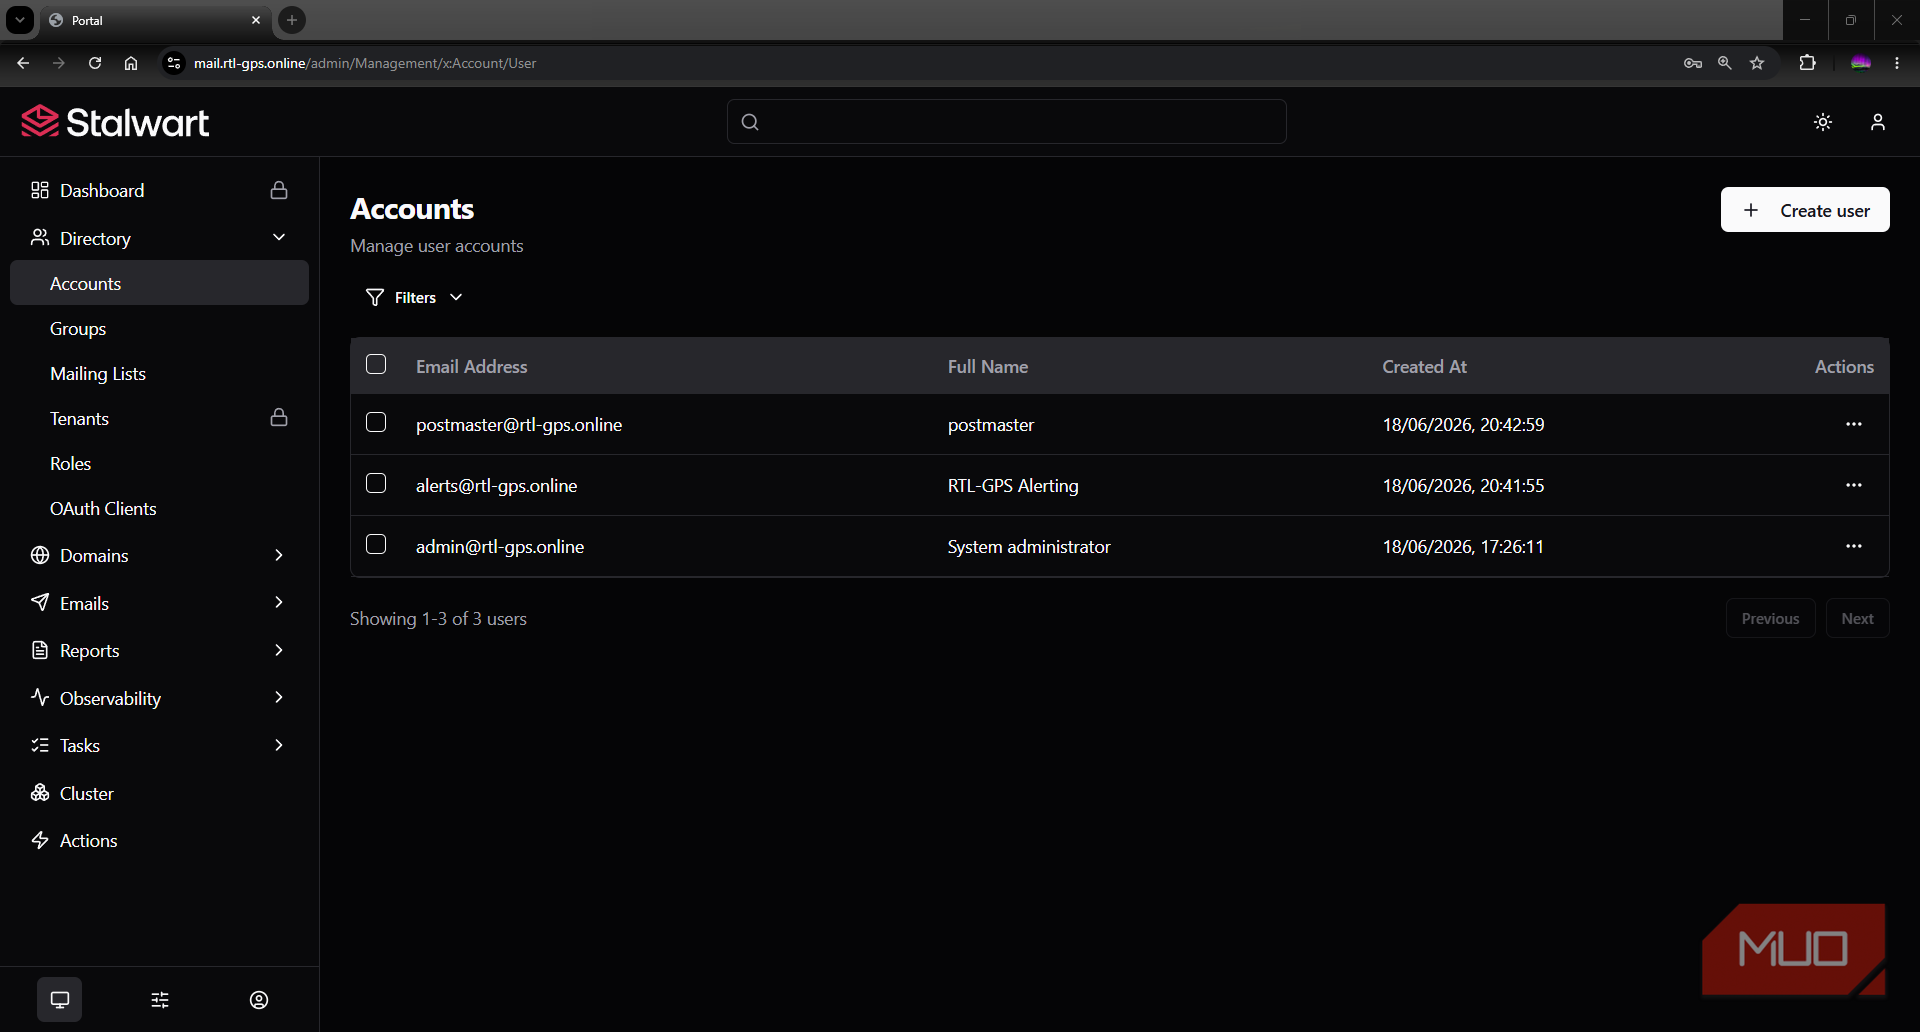Open Mailing Lists in the sidebar
The height and width of the screenshot is (1032, 1920).
(160, 373)
